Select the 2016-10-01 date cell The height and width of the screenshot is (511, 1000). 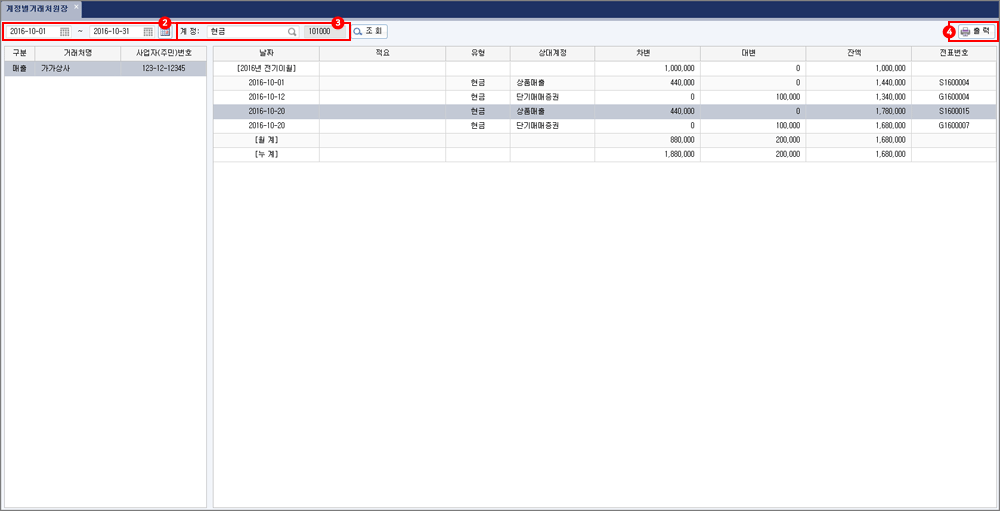point(267,83)
